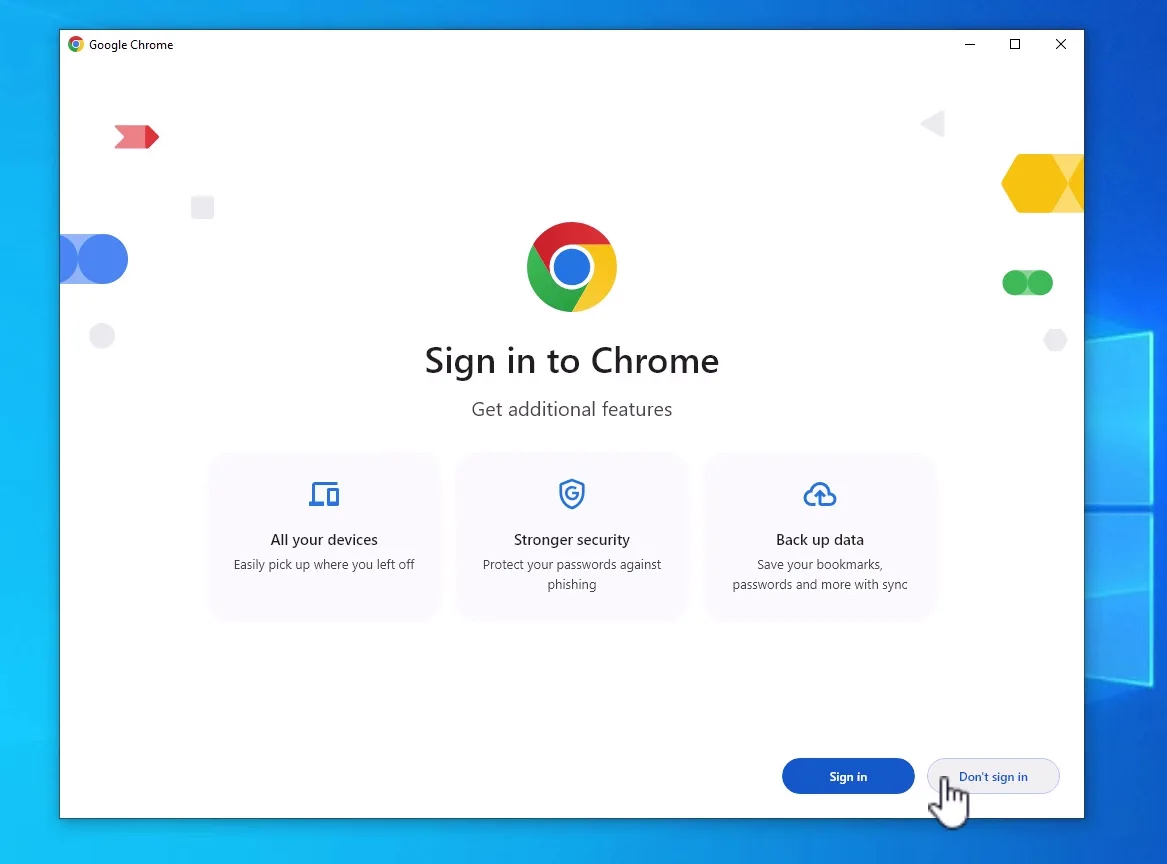Click 'Easily pick up where you left off' text
Screen dimensions: 1167x864
coord(324,565)
